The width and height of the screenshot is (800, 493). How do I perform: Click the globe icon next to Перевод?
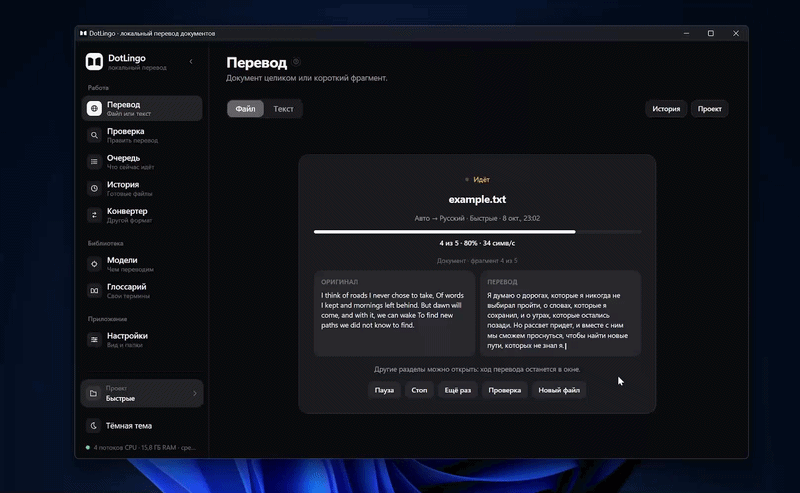tap(94, 108)
